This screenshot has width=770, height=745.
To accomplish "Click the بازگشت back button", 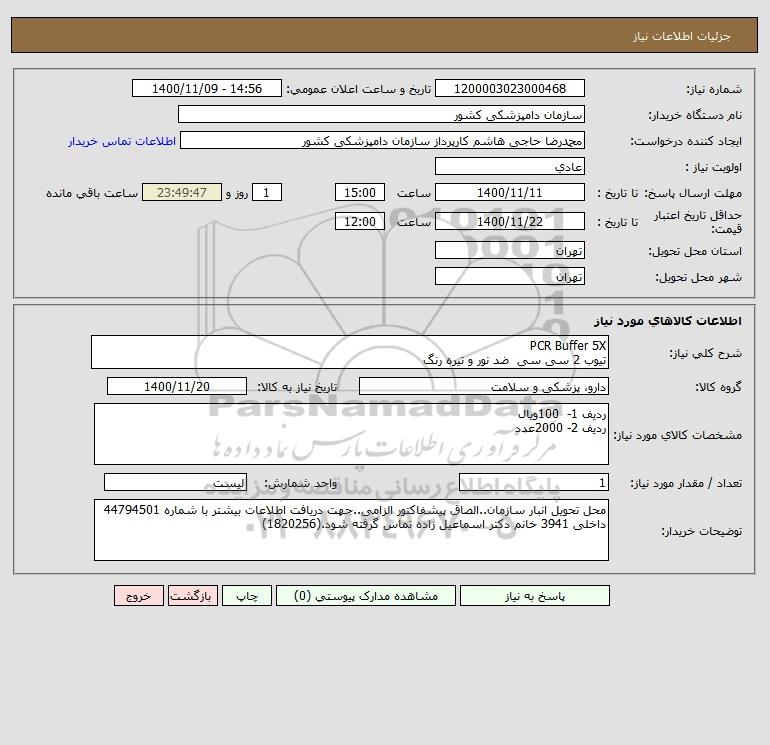I will click(x=192, y=596).
